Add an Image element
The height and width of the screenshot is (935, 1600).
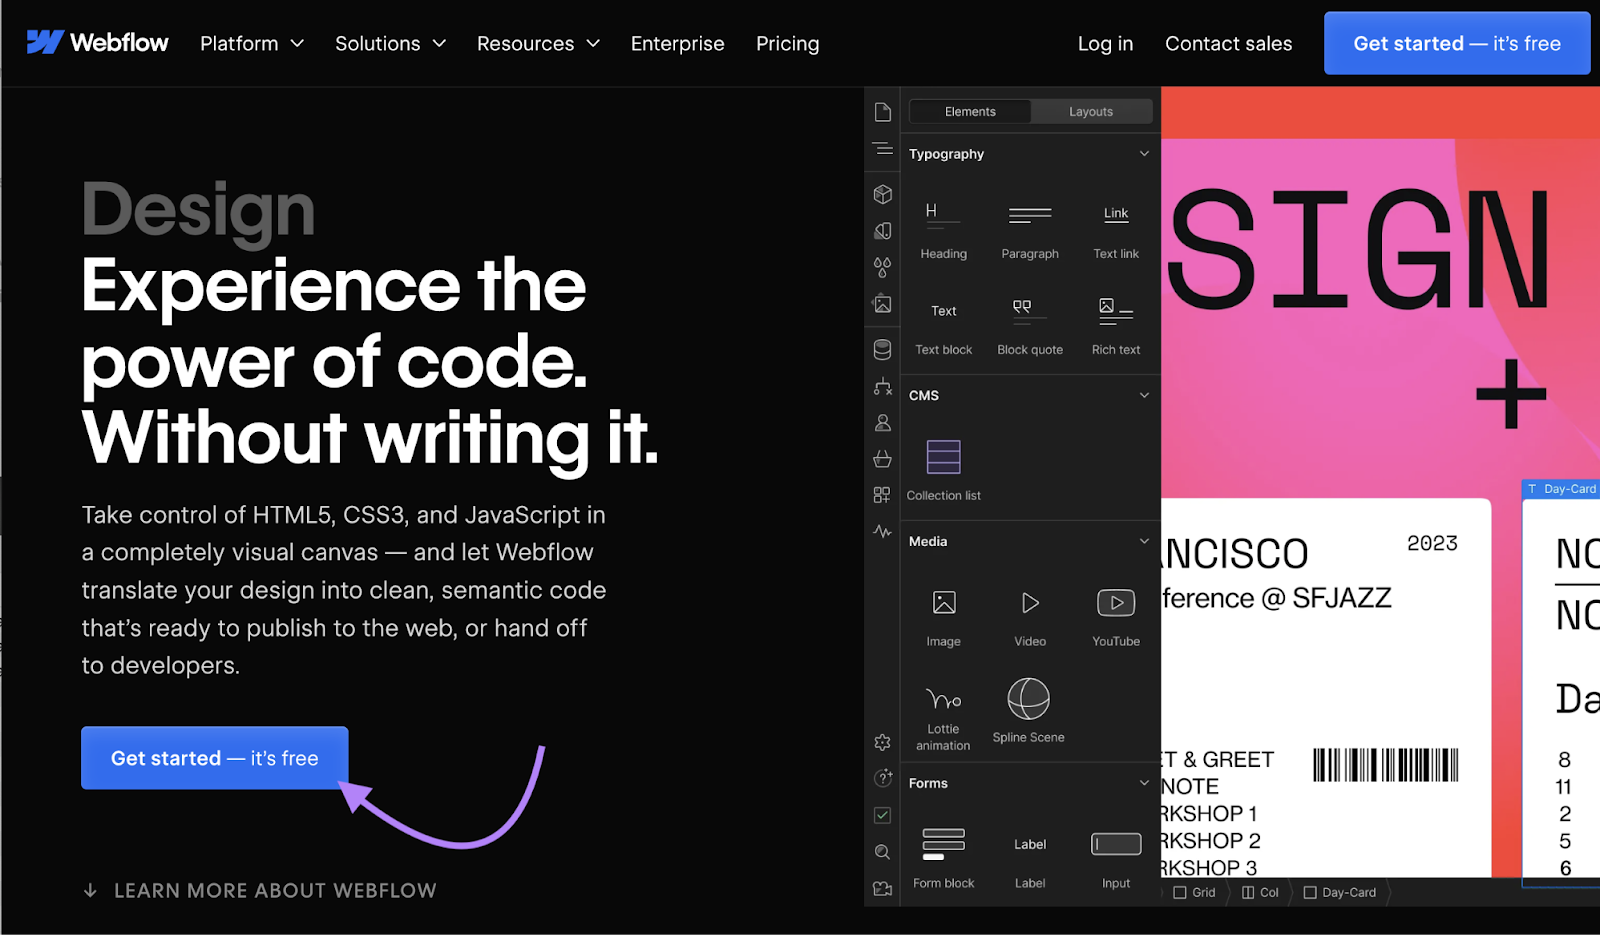(x=943, y=618)
